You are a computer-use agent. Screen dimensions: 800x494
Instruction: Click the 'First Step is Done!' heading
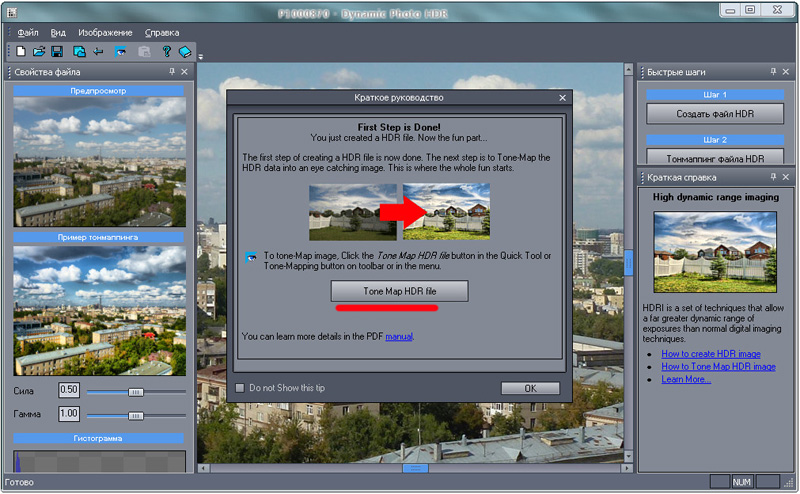pos(399,127)
